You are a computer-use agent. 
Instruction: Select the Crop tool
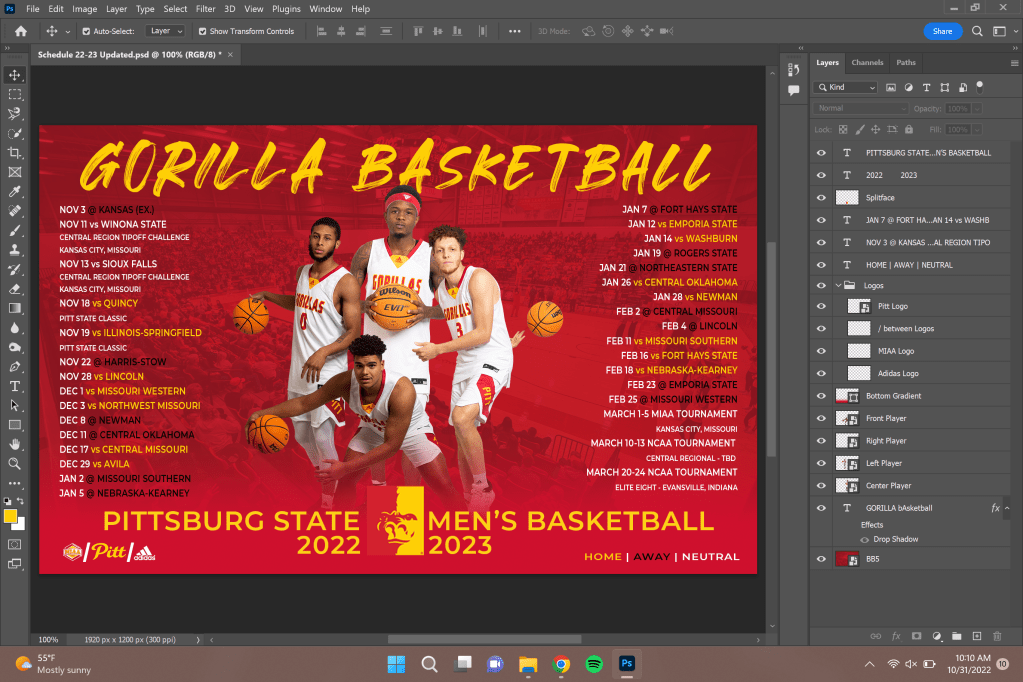click(15, 153)
